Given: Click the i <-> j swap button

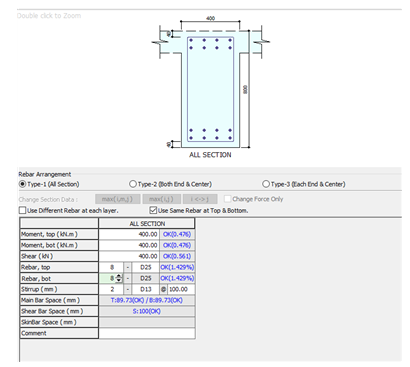Looking at the screenshot, I should point(200,199).
